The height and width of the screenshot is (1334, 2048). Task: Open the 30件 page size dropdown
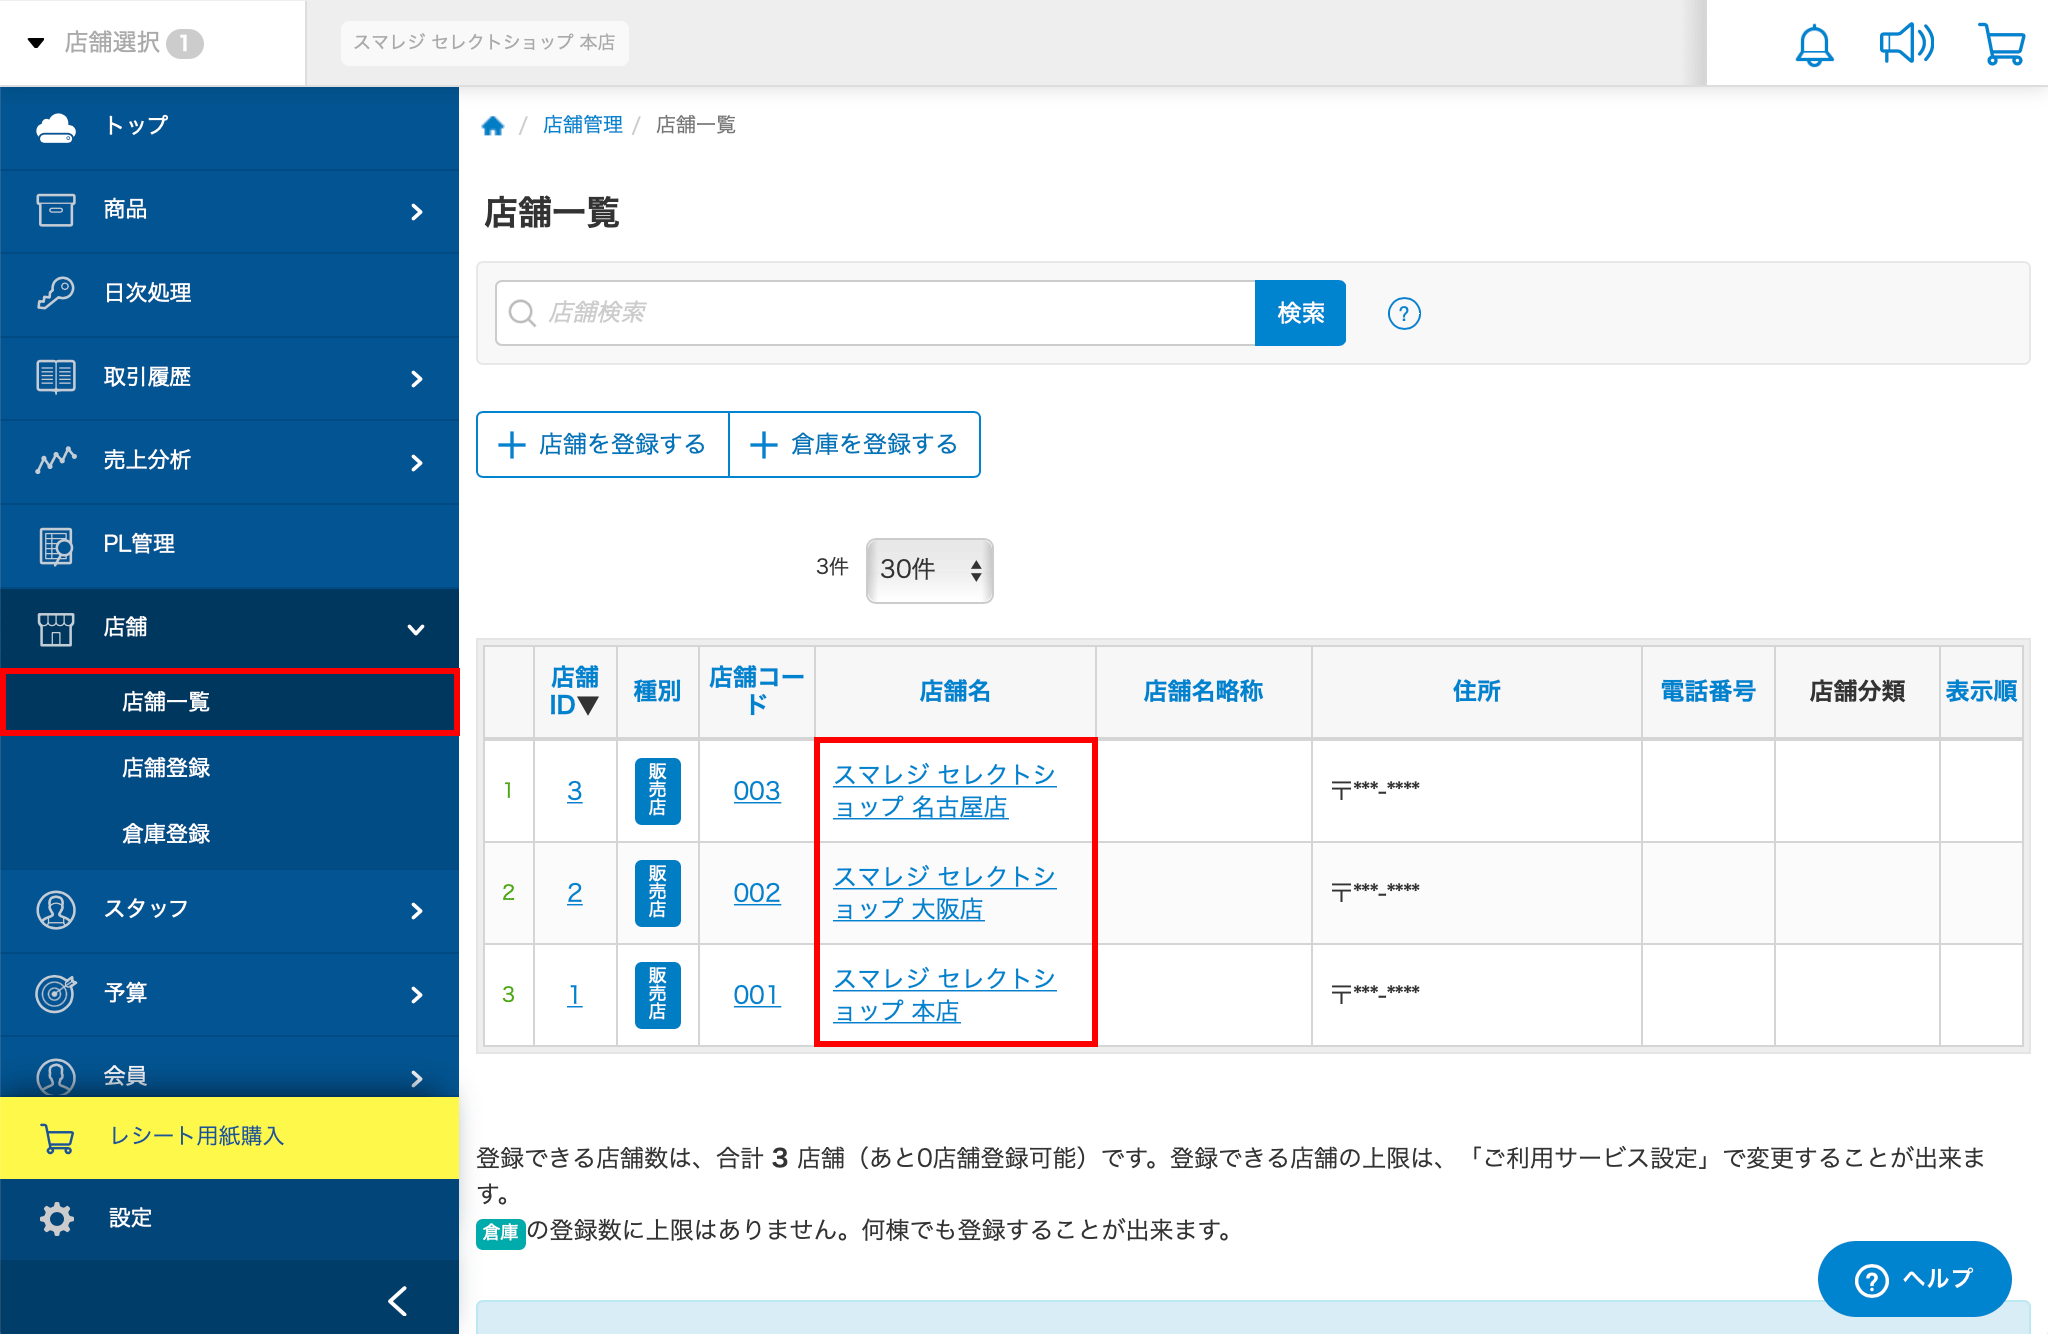coord(929,570)
